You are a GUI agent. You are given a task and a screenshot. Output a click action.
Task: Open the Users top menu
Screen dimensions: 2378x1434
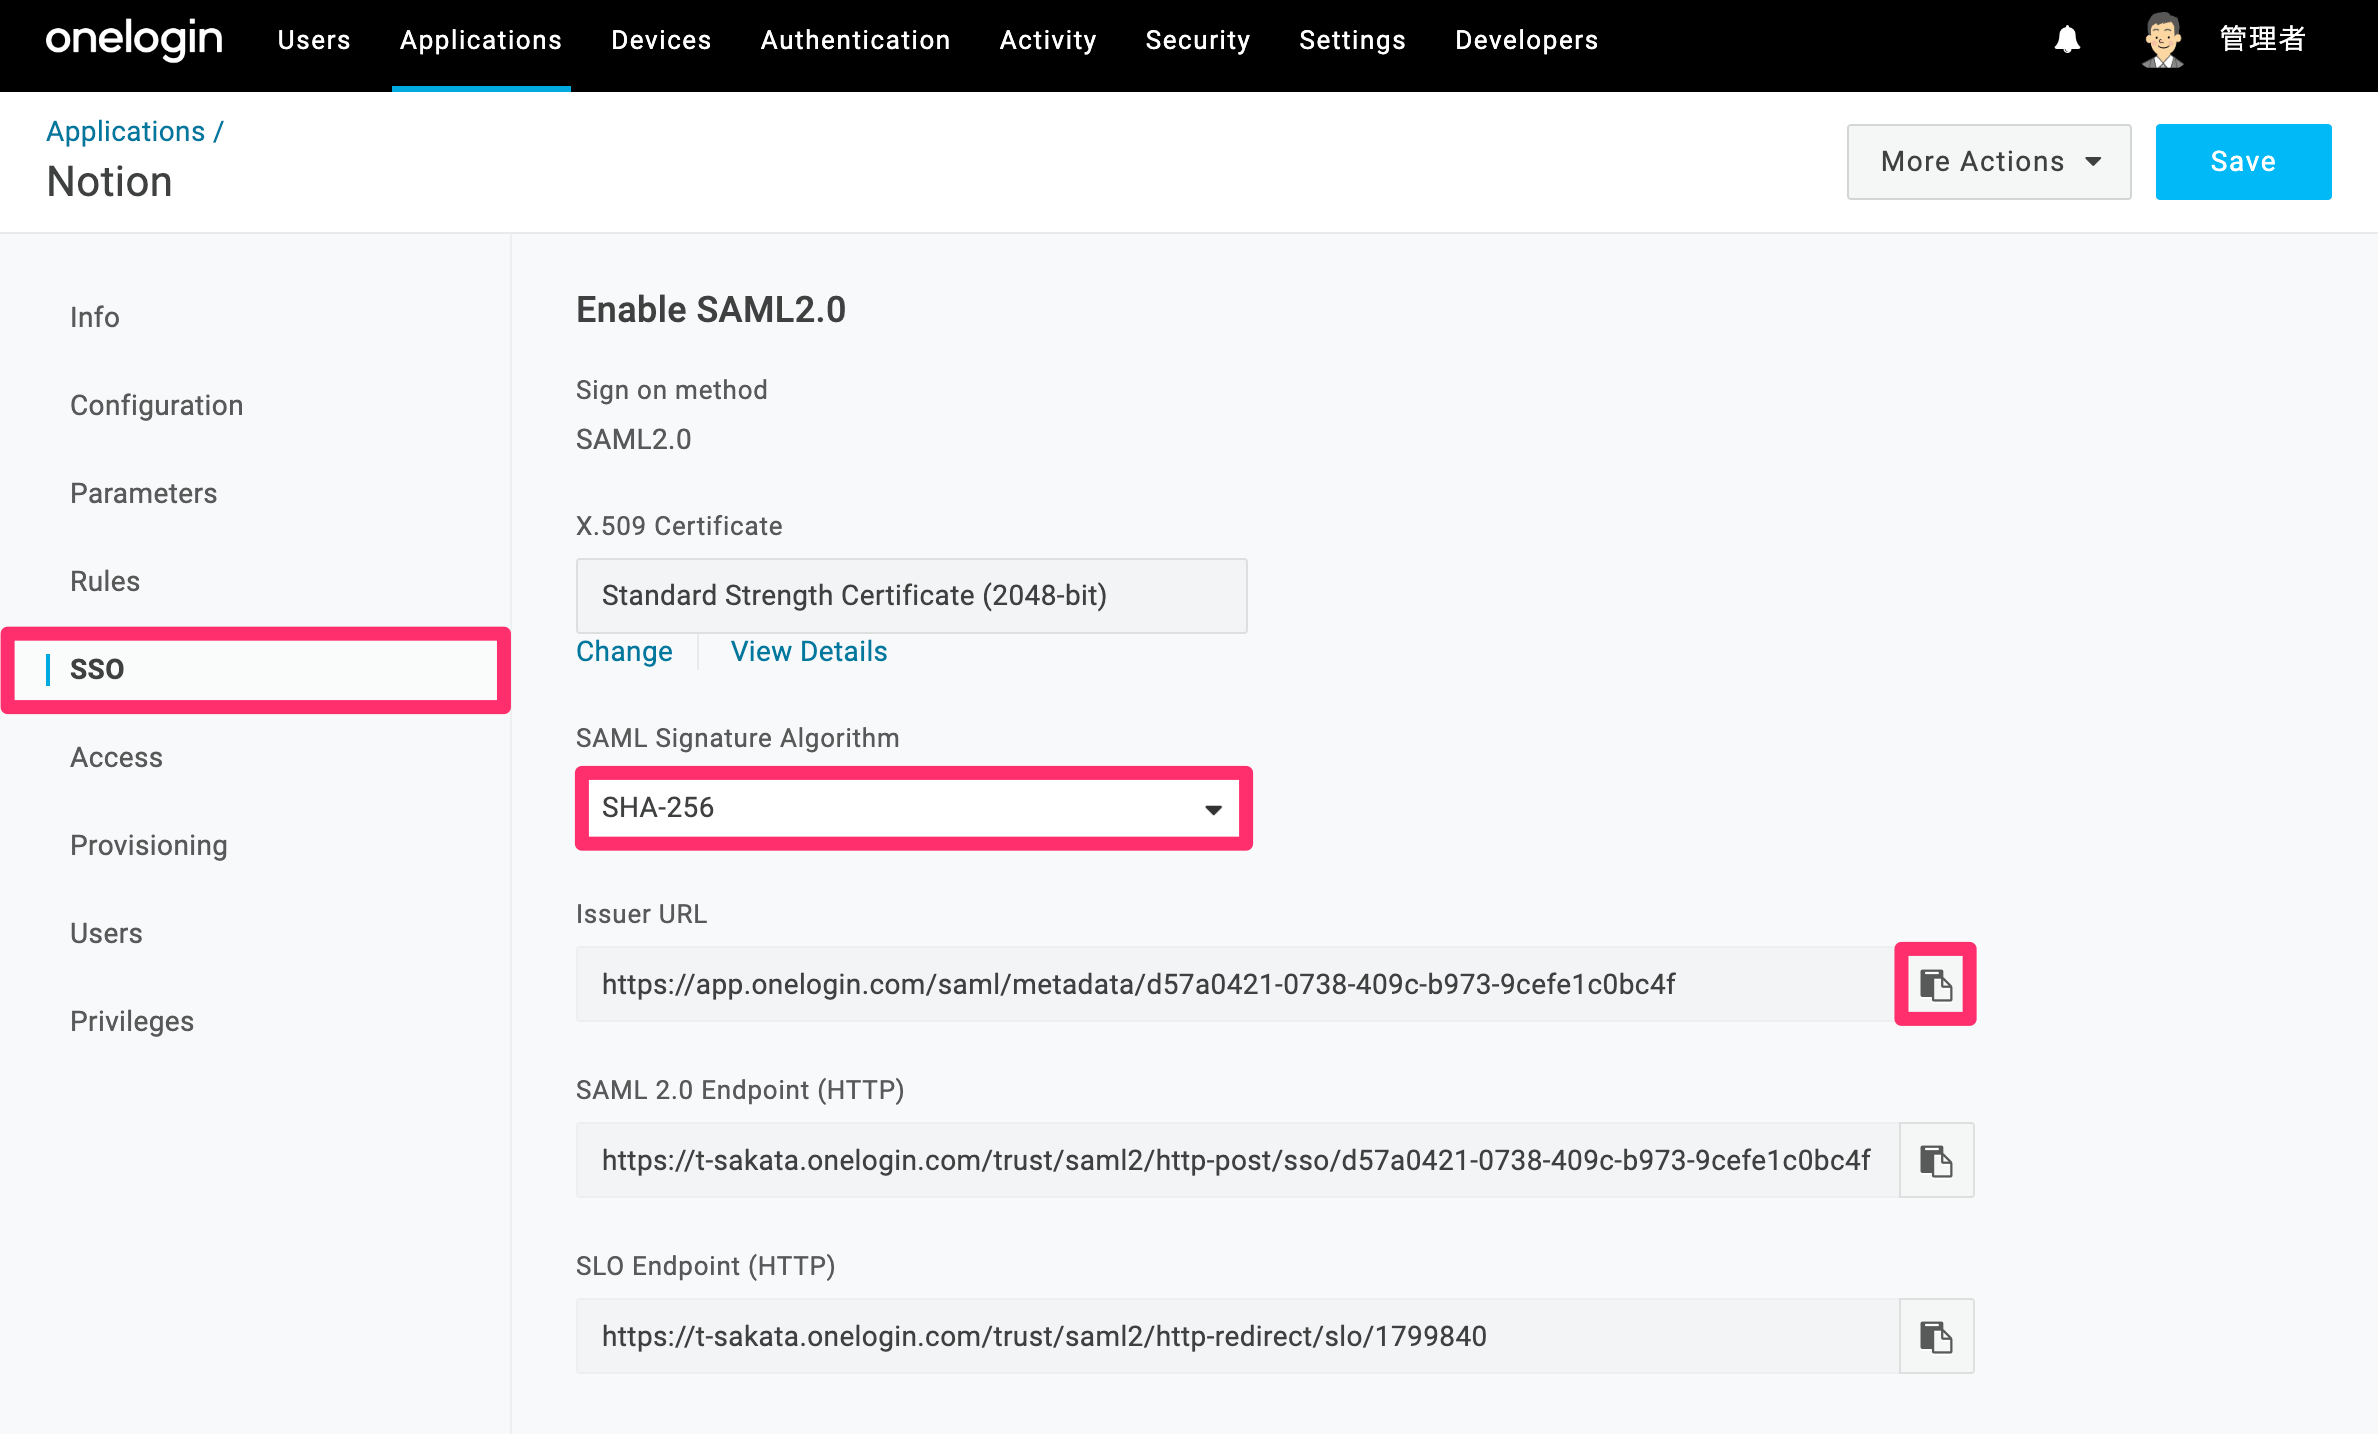click(x=314, y=40)
